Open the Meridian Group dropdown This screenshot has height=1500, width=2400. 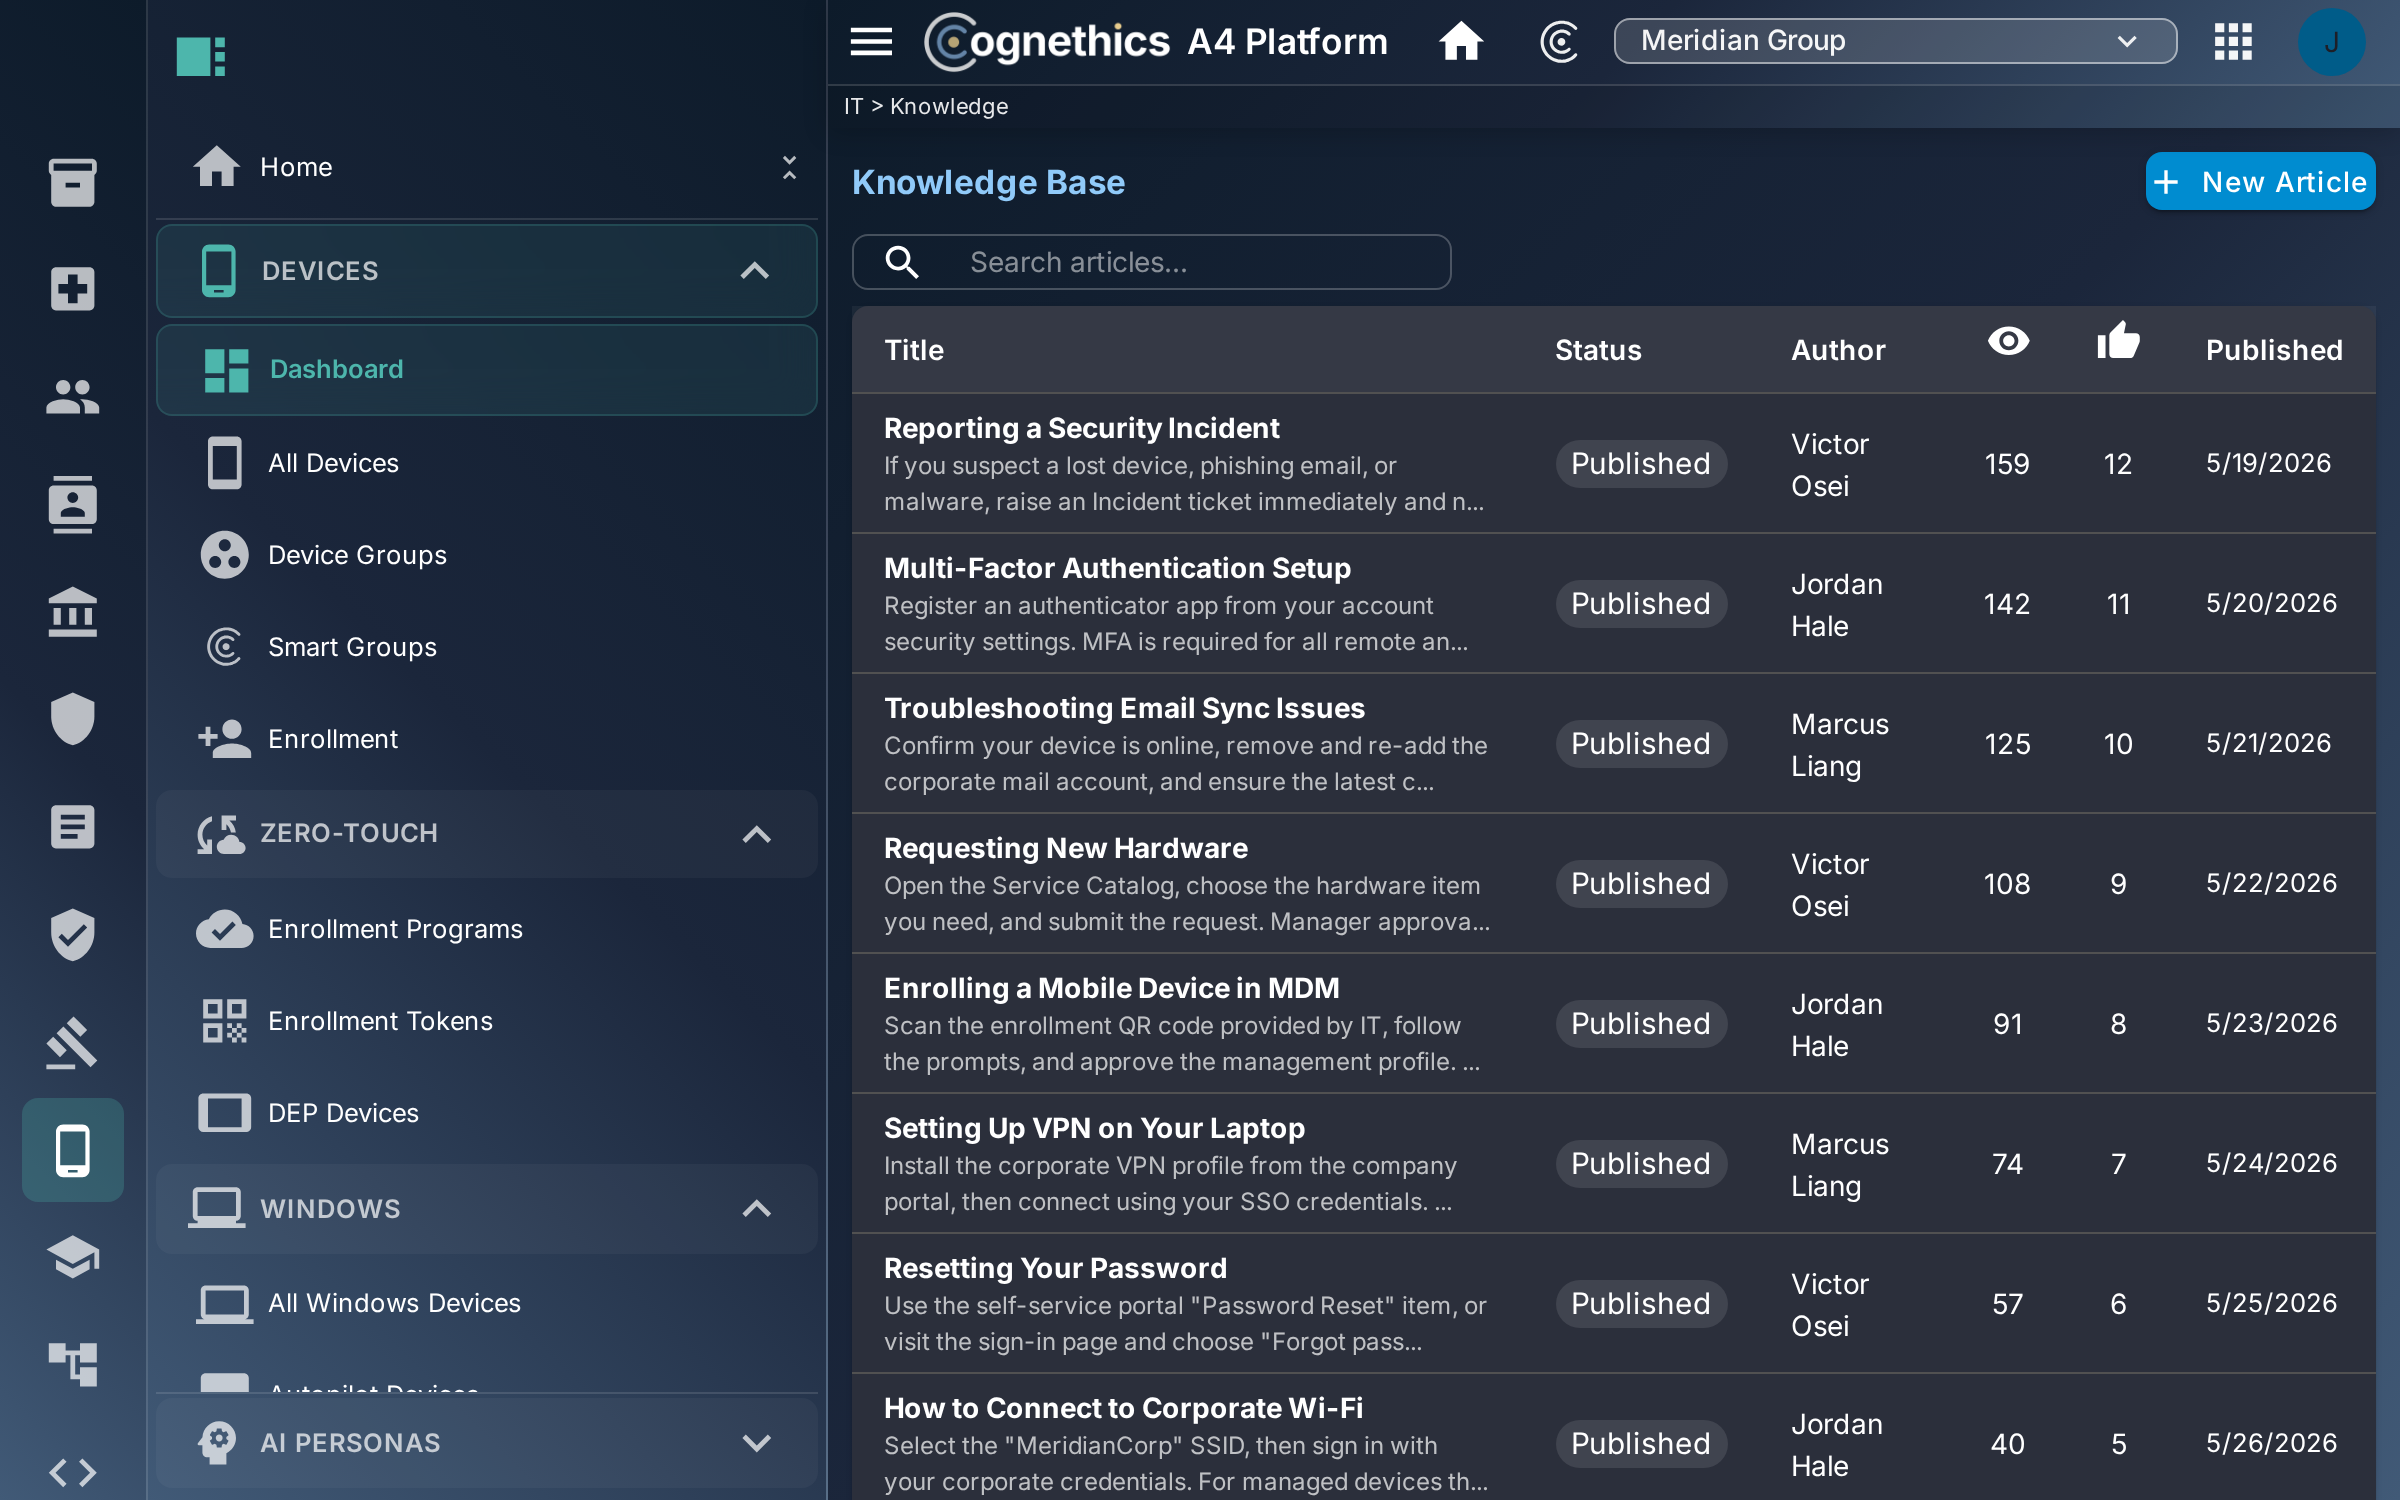pyautogui.click(x=1895, y=41)
